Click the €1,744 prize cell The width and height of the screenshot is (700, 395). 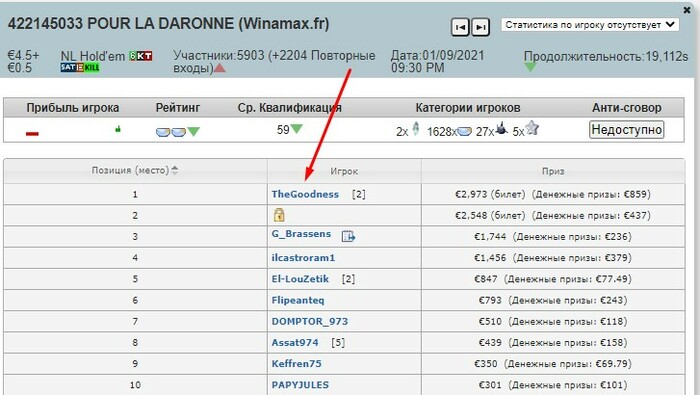(553, 237)
